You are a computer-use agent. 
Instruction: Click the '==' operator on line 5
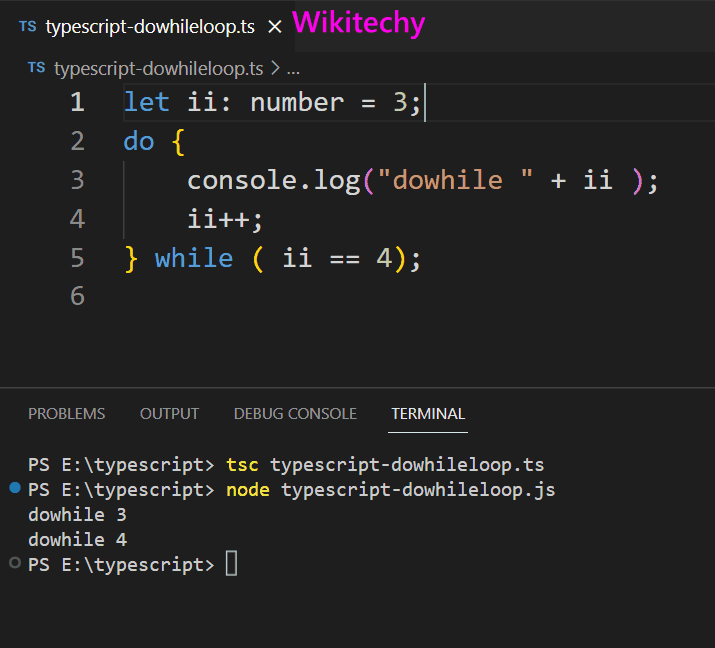pos(345,259)
